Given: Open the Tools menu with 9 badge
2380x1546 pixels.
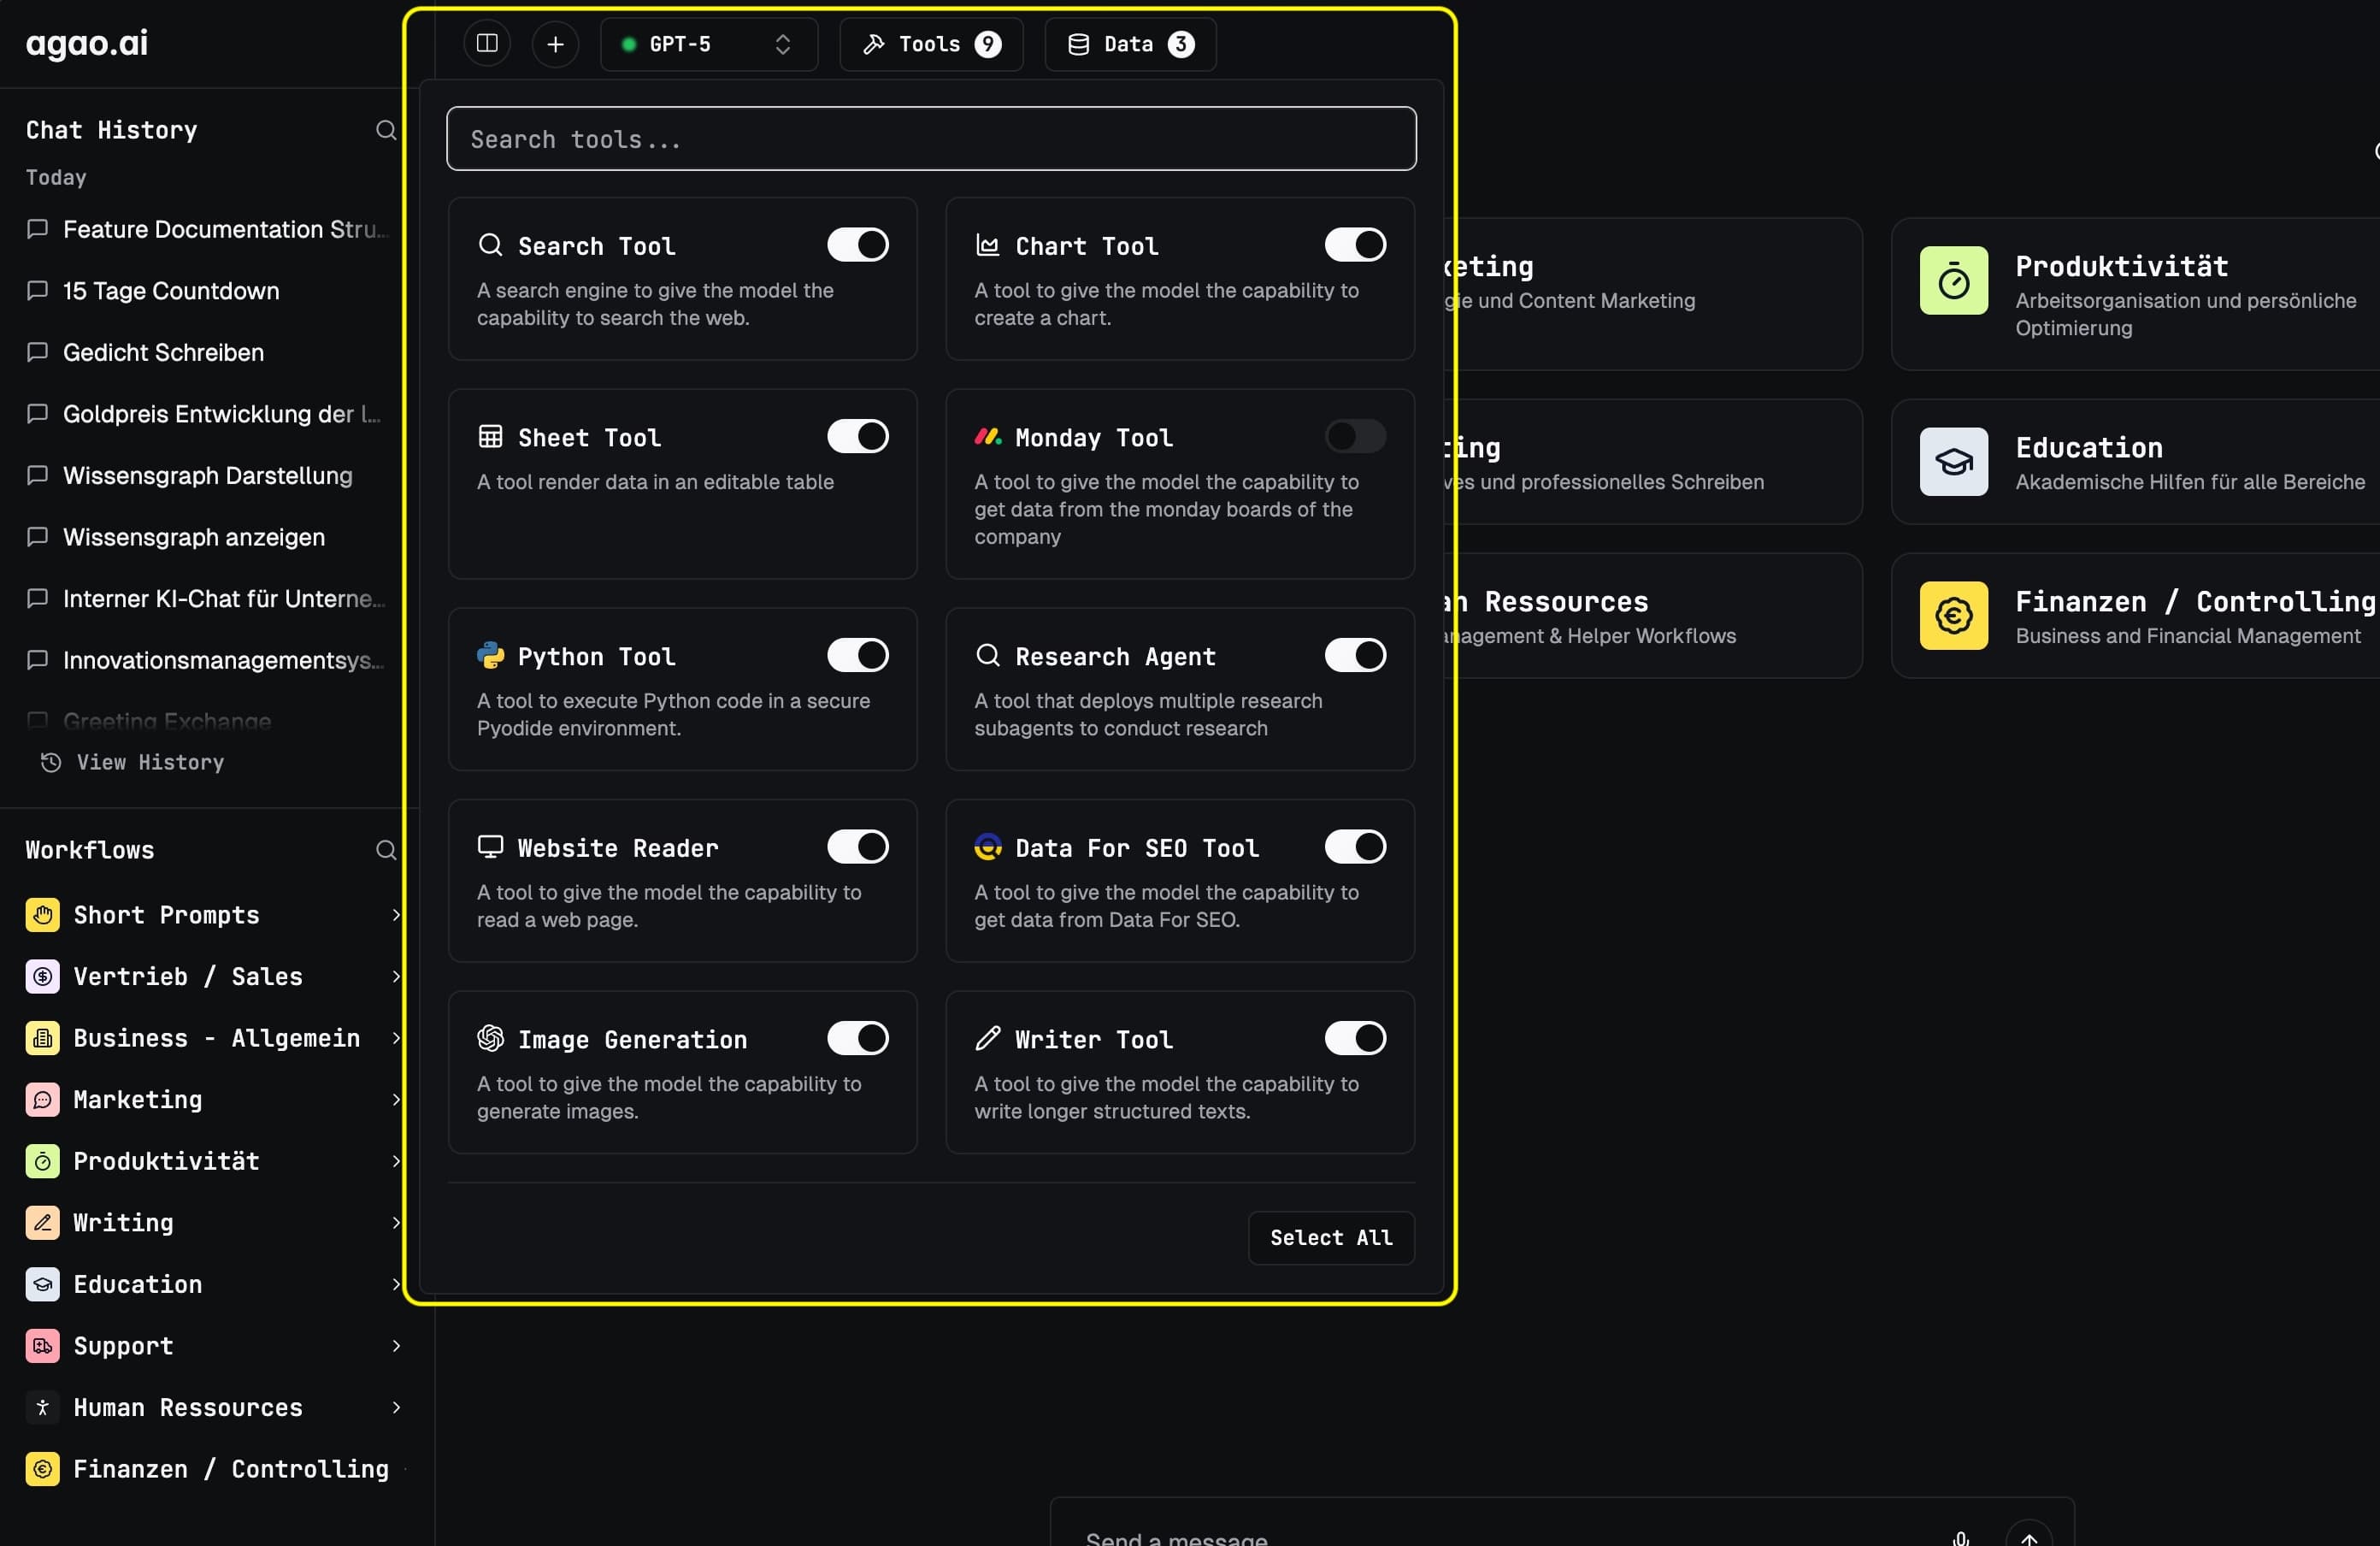Looking at the screenshot, I should (x=931, y=44).
